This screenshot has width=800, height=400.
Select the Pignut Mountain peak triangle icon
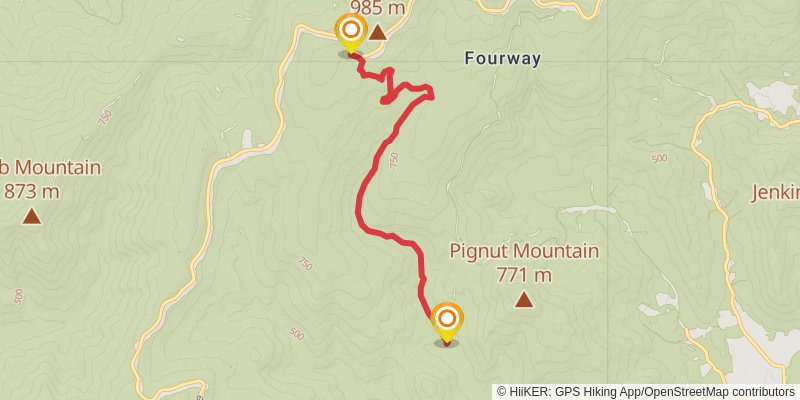point(524,299)
